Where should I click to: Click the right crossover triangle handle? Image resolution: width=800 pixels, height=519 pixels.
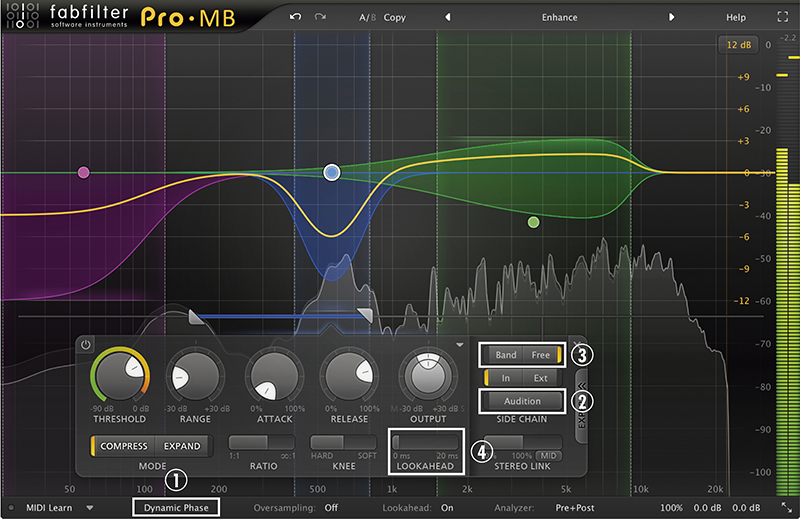(x=365, y=315)
